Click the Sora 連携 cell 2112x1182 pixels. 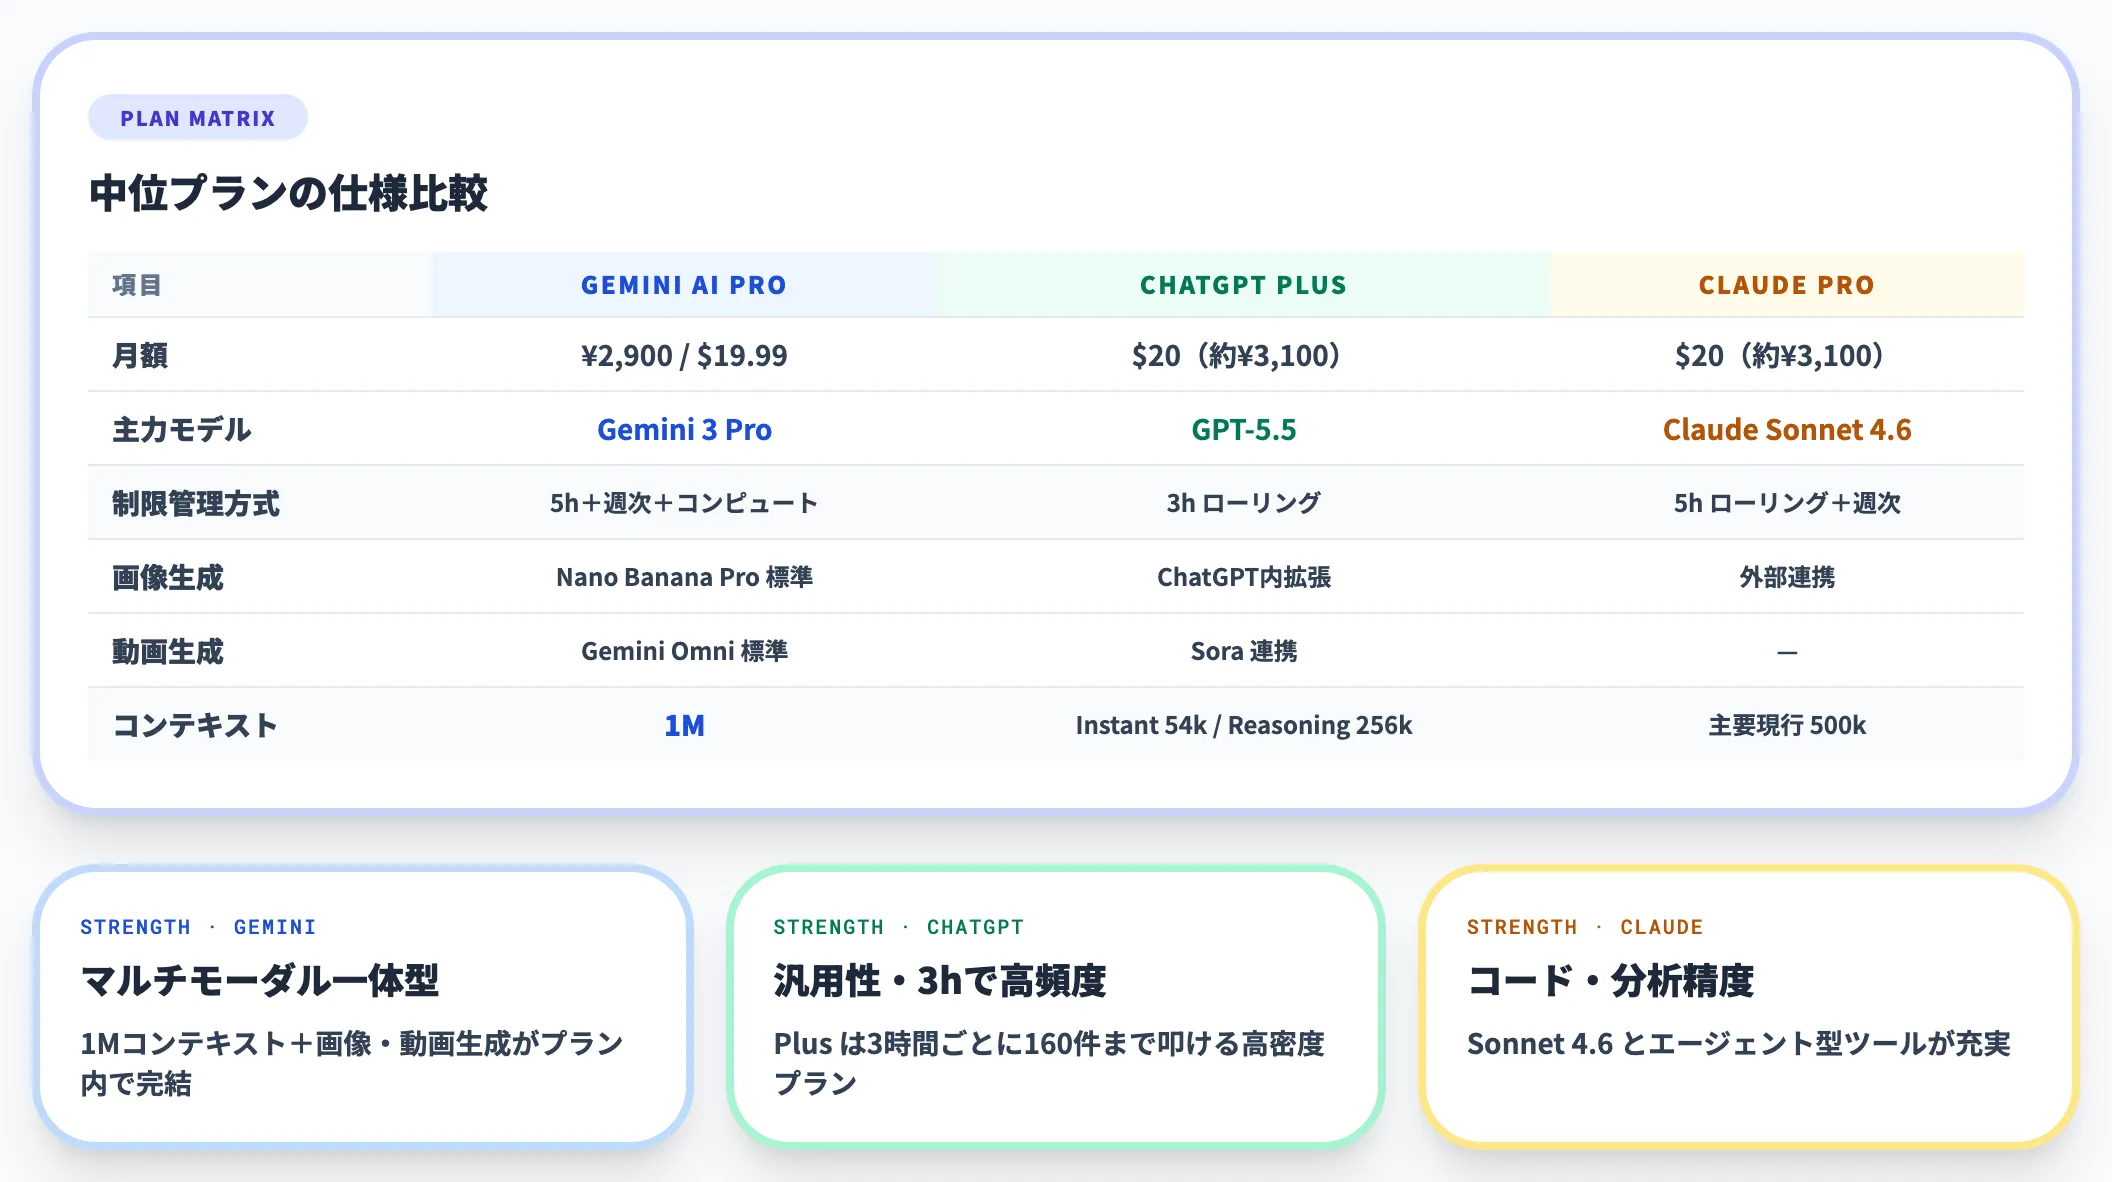pos(1243,651)
